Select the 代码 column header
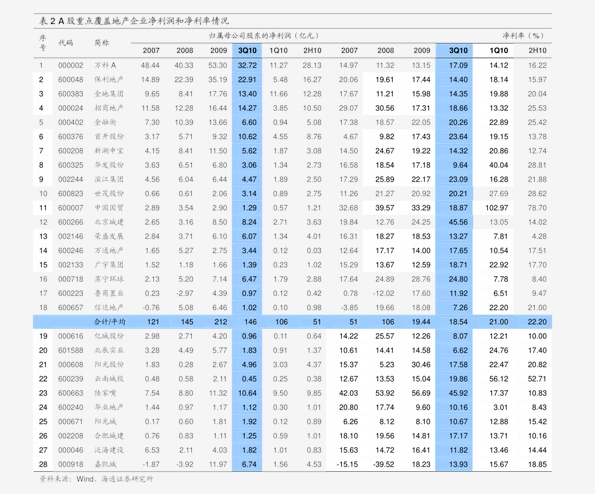Viewport: 595px width, 494px height. [x=66, y=42]
